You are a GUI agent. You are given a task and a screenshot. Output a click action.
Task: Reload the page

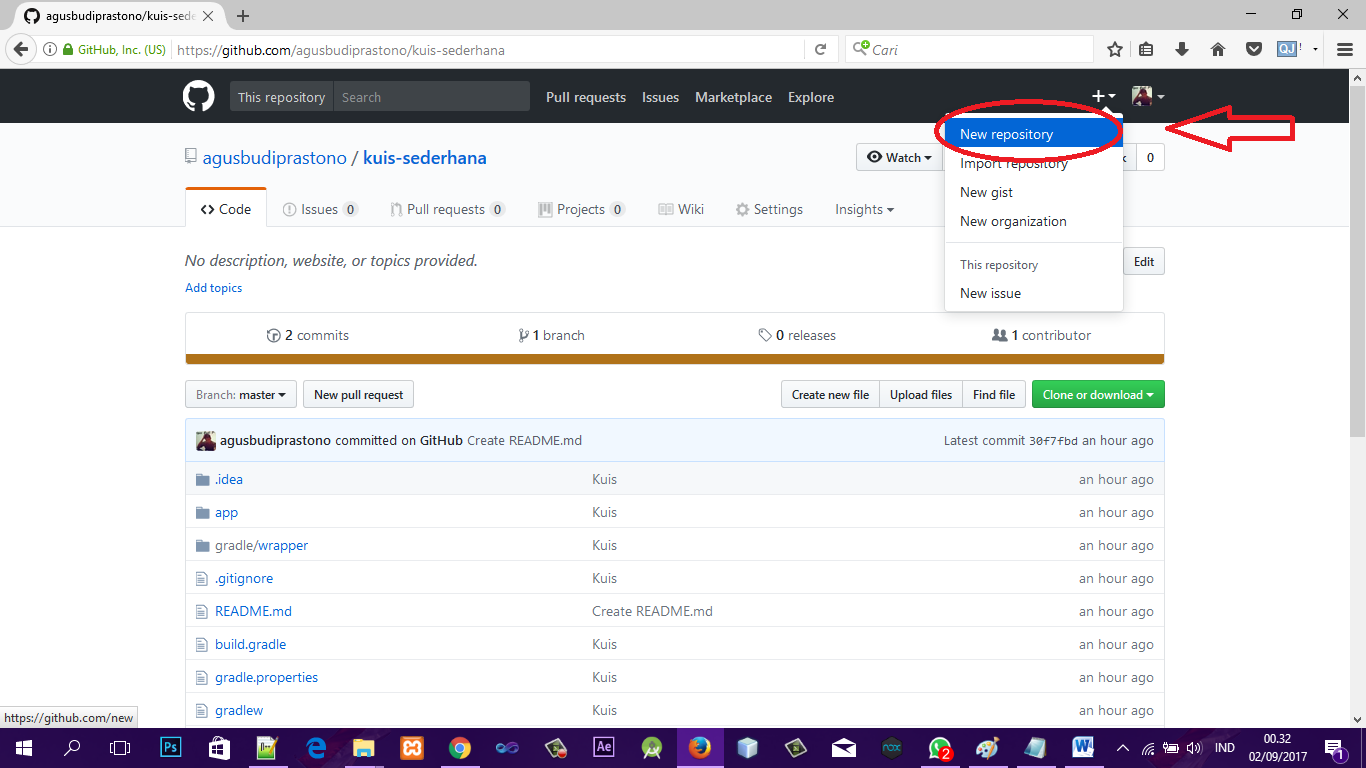[x=820, y=48]
